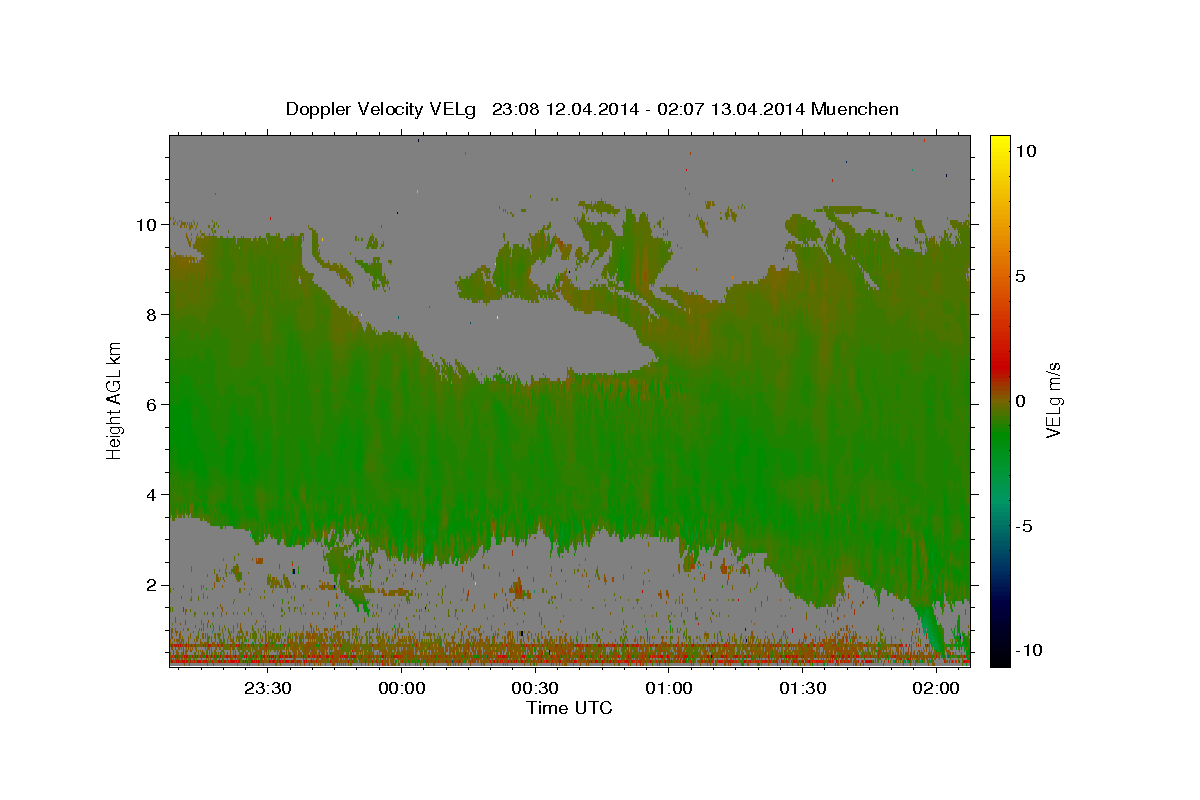The image size is (1200, 800).
Task: Click the height tick label 10
Action: tap(147, 225)
